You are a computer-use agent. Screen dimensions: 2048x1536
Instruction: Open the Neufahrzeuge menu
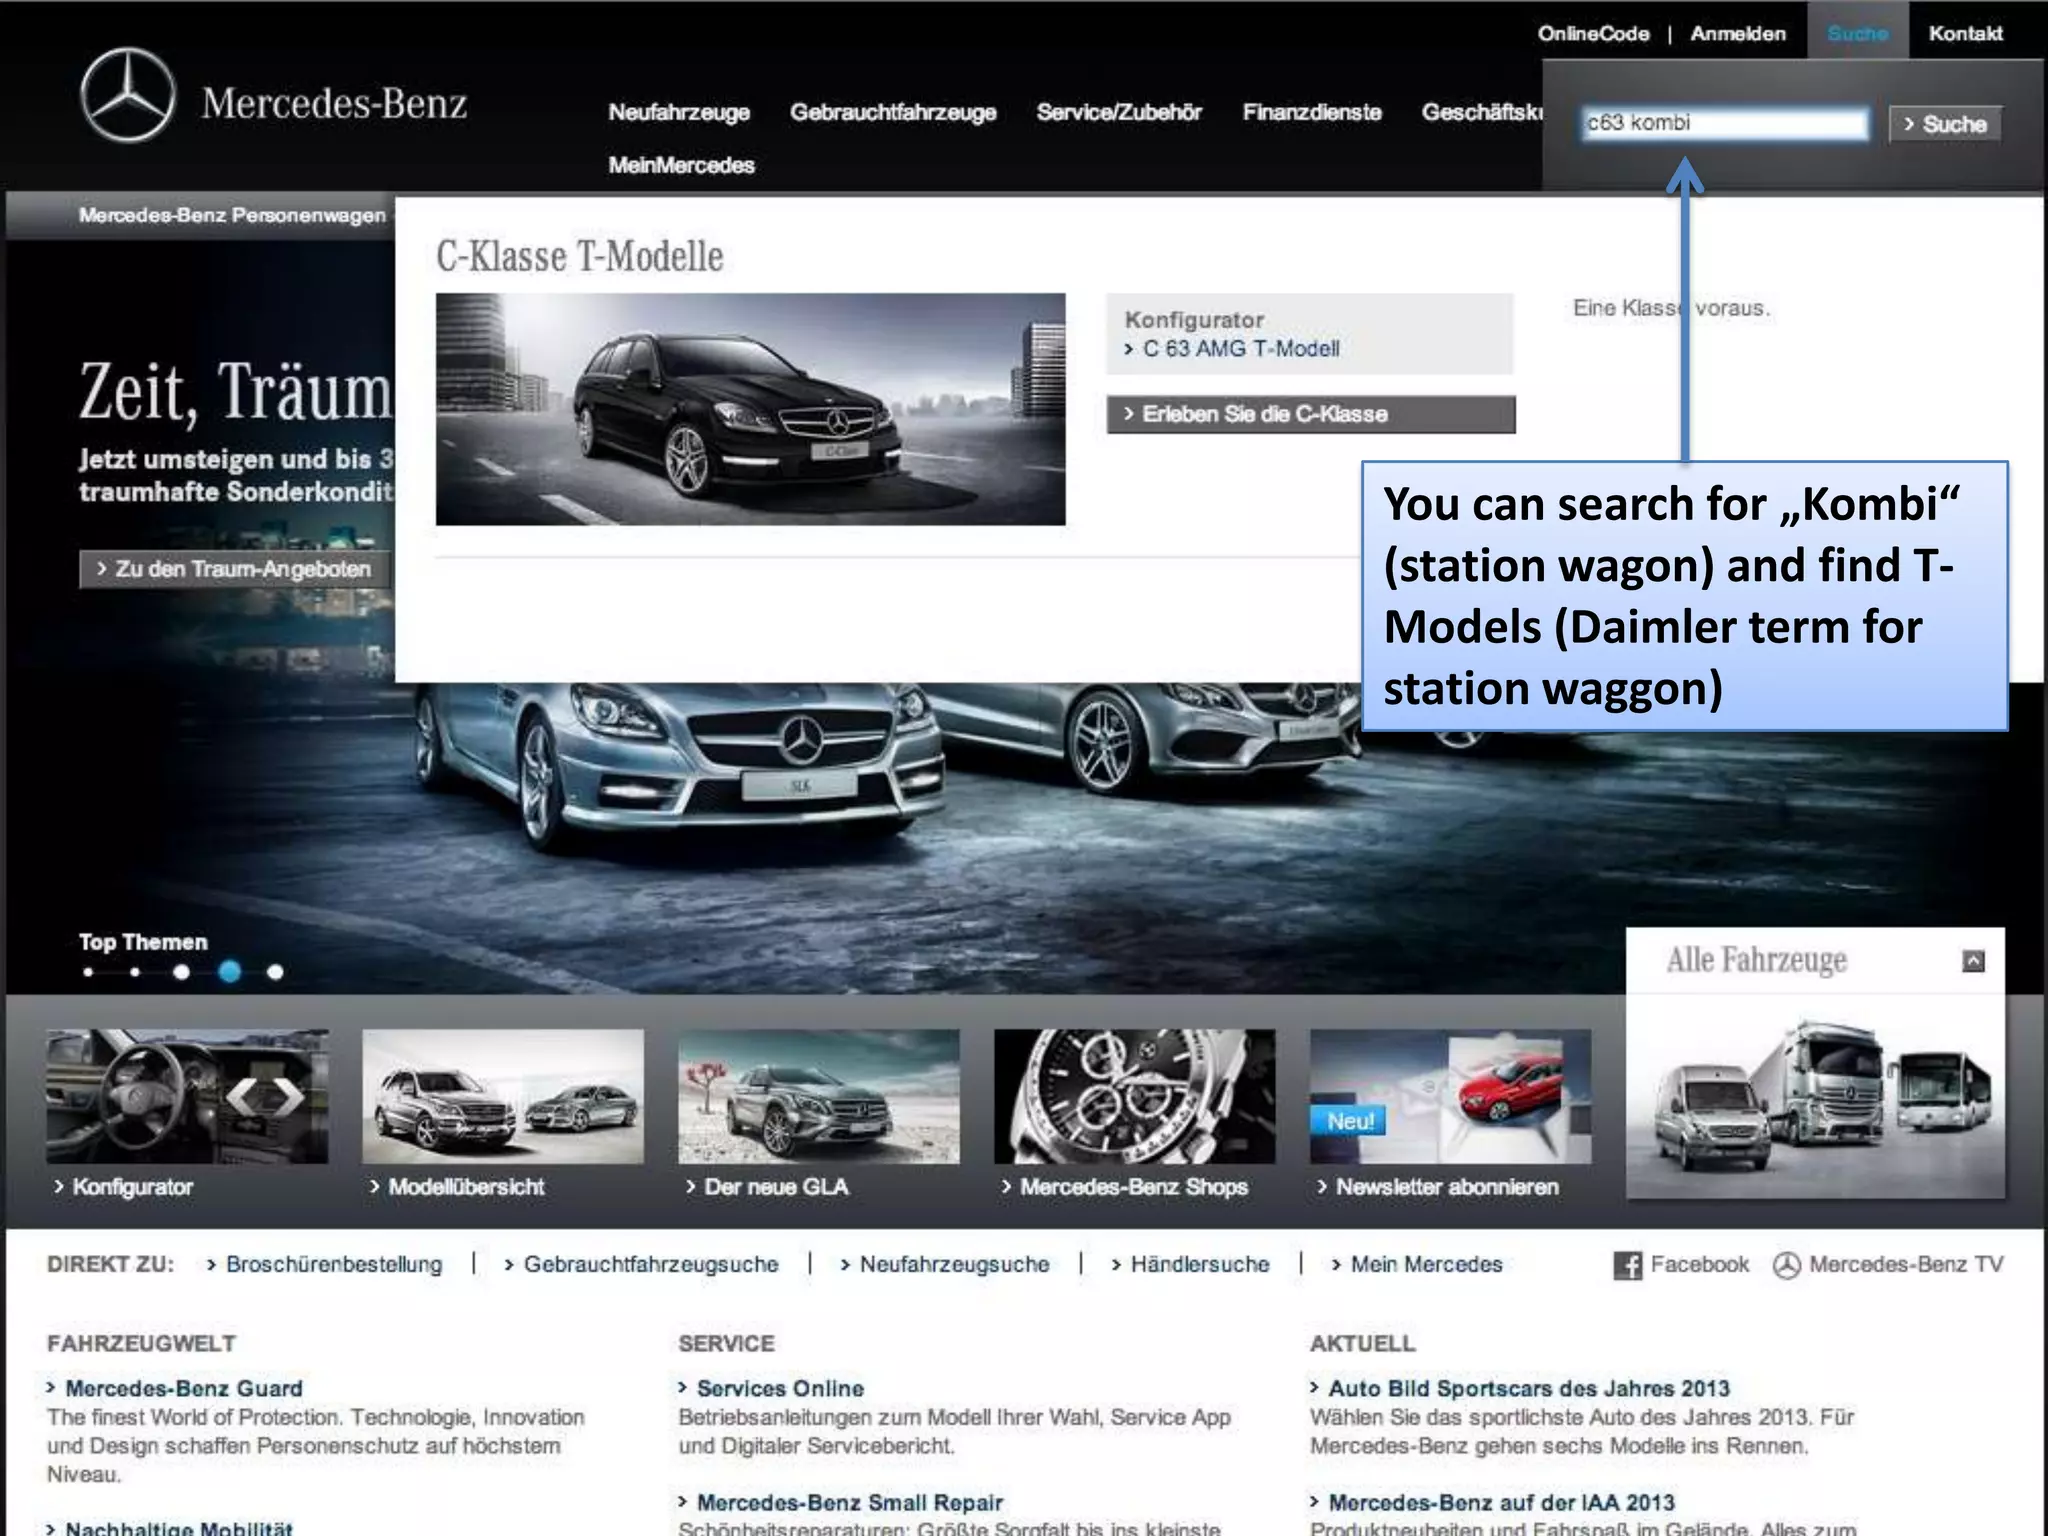click(679, 112)
